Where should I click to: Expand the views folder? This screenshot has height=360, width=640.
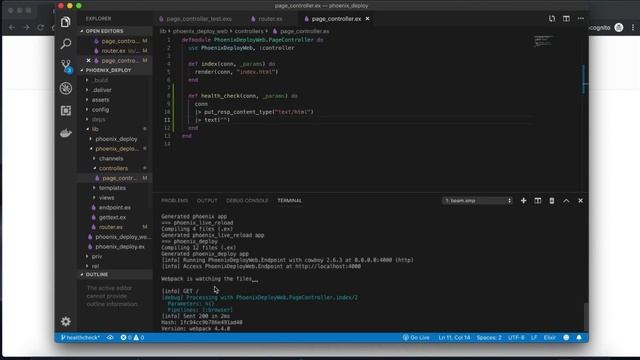point(107,198)
